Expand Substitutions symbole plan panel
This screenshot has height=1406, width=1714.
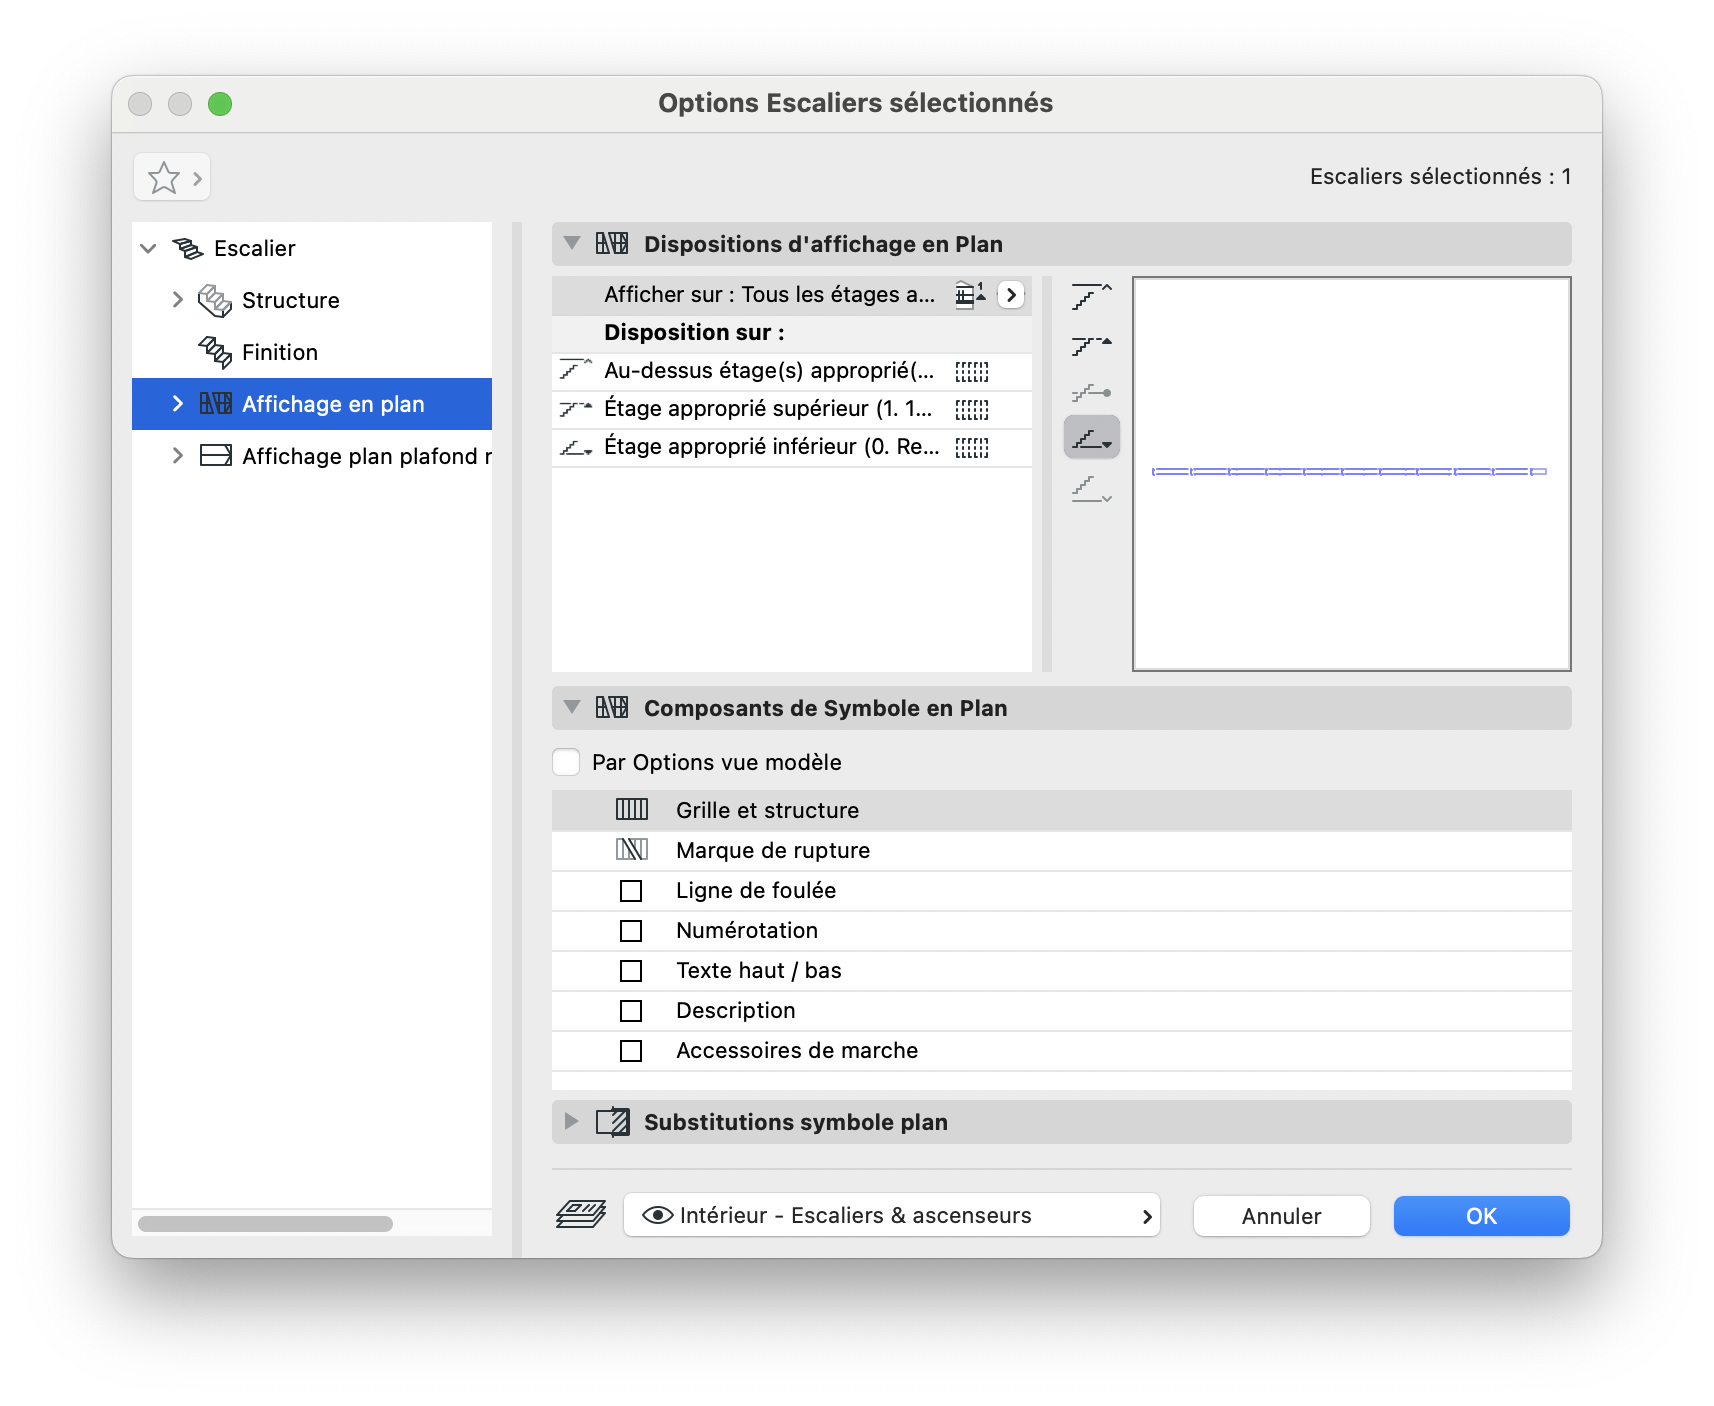tap(572, 1121)
